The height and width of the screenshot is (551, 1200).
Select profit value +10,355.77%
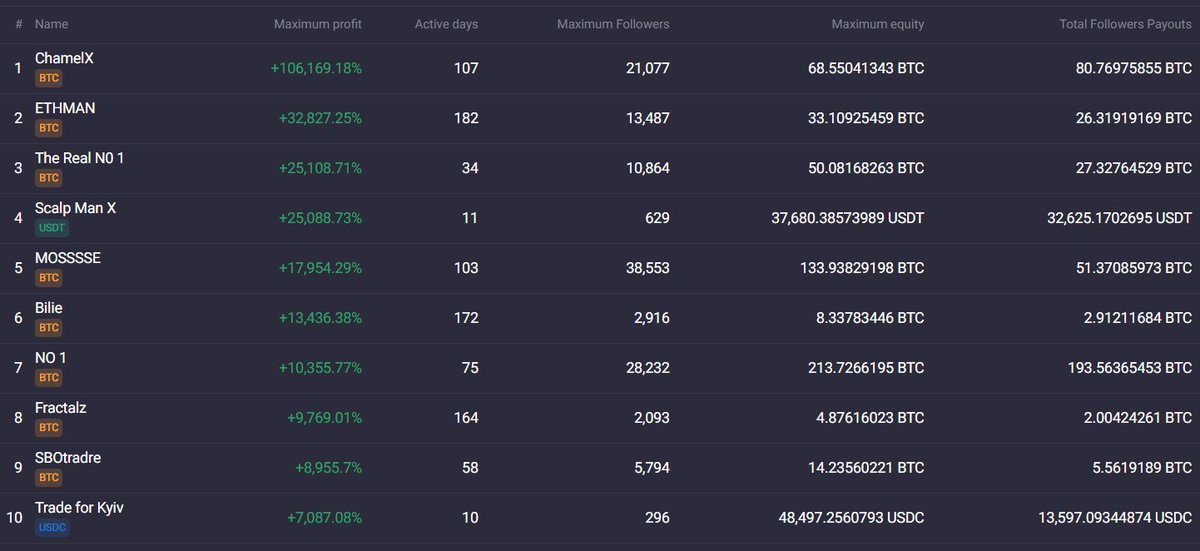(x=320, y=368)
